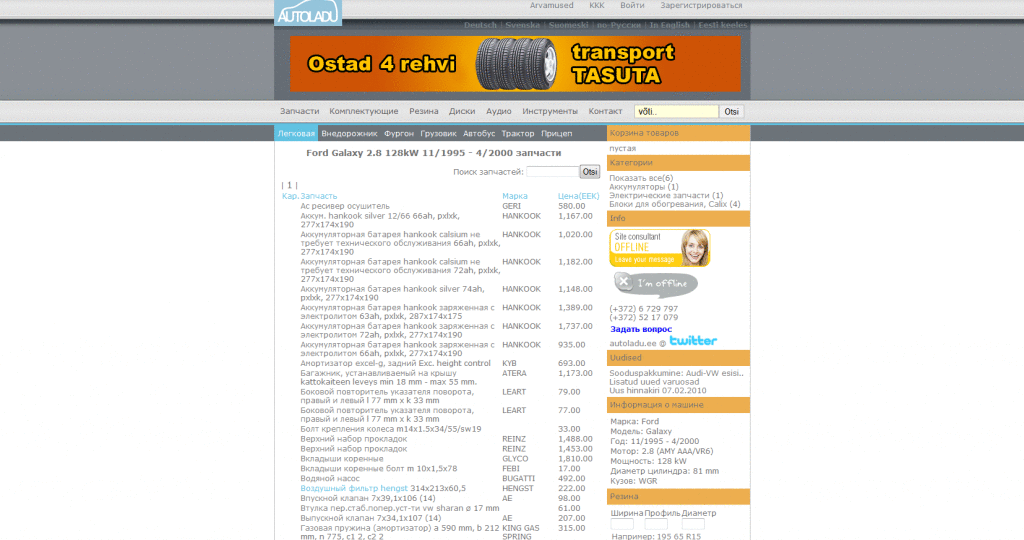1024x540 pixels.
Task: Select the Прицеп tab
Action: coord(556,133)
